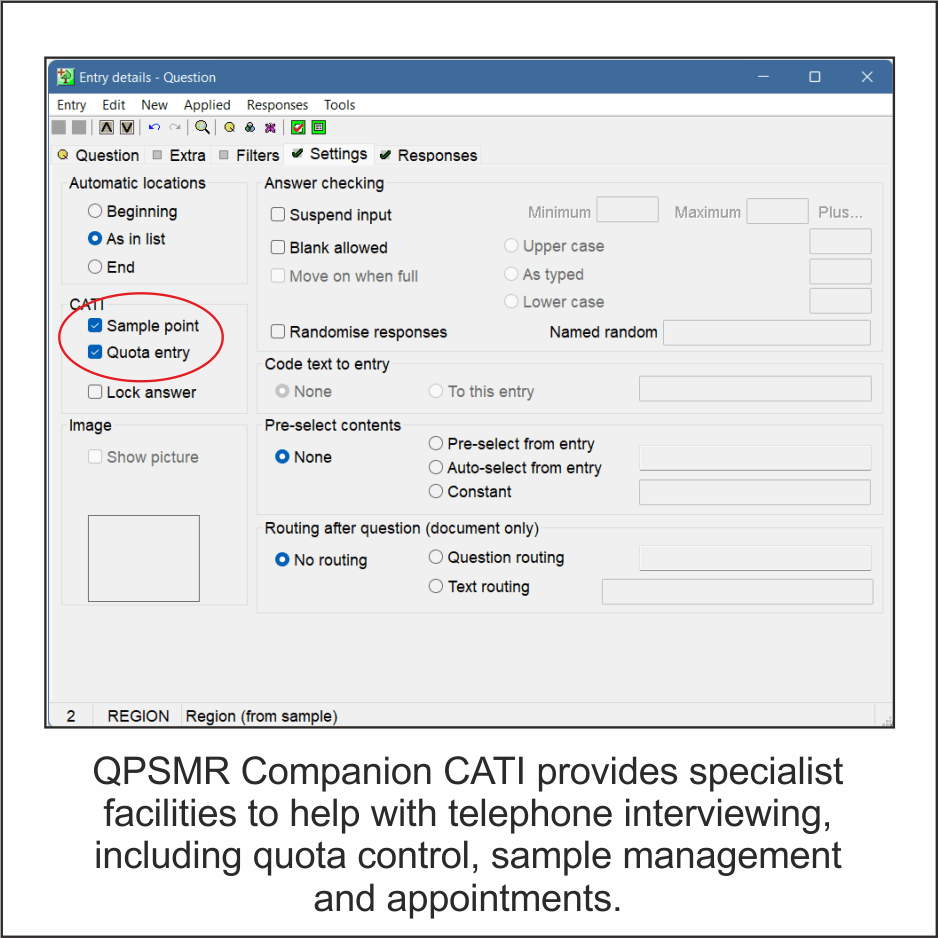This screenshot has width=938, height=938.
Task: Select the As in list radio button
Action: pyautogui.click(x=95, y=239)
